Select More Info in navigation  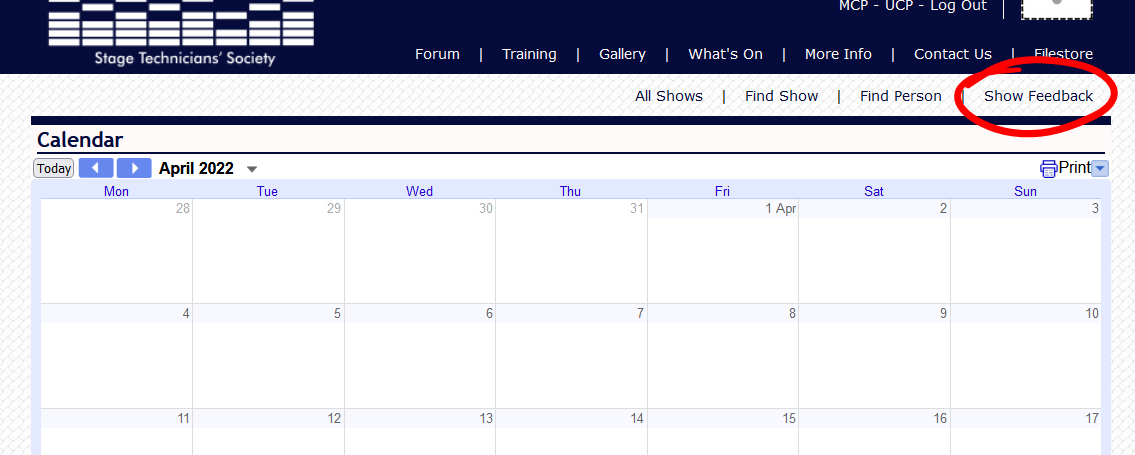pyautogui.click(x=838, y=54)
